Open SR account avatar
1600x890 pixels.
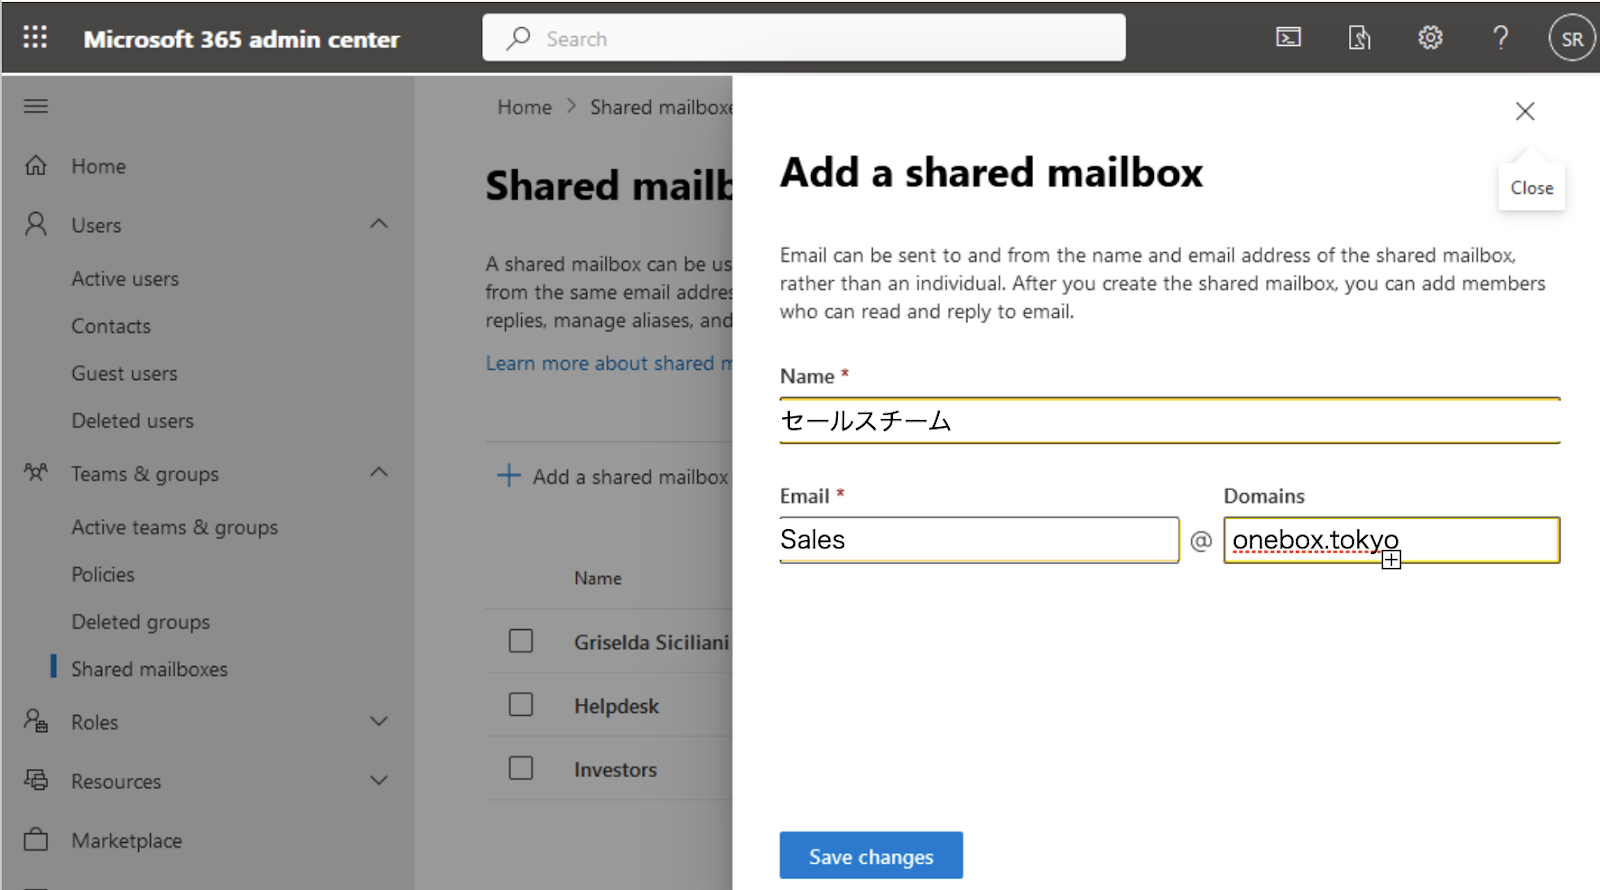click(x=1572, y=38)
